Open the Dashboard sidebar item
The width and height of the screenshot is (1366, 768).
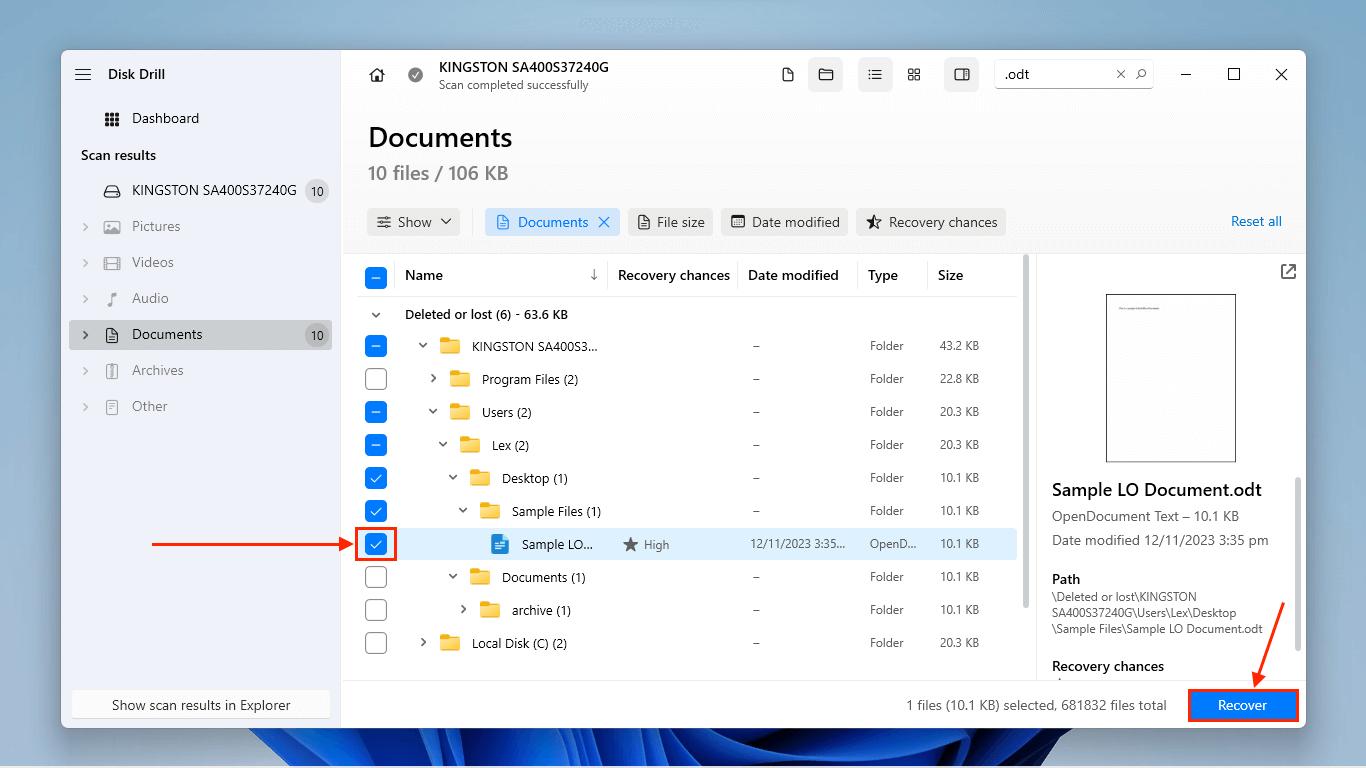click(200, 118)
